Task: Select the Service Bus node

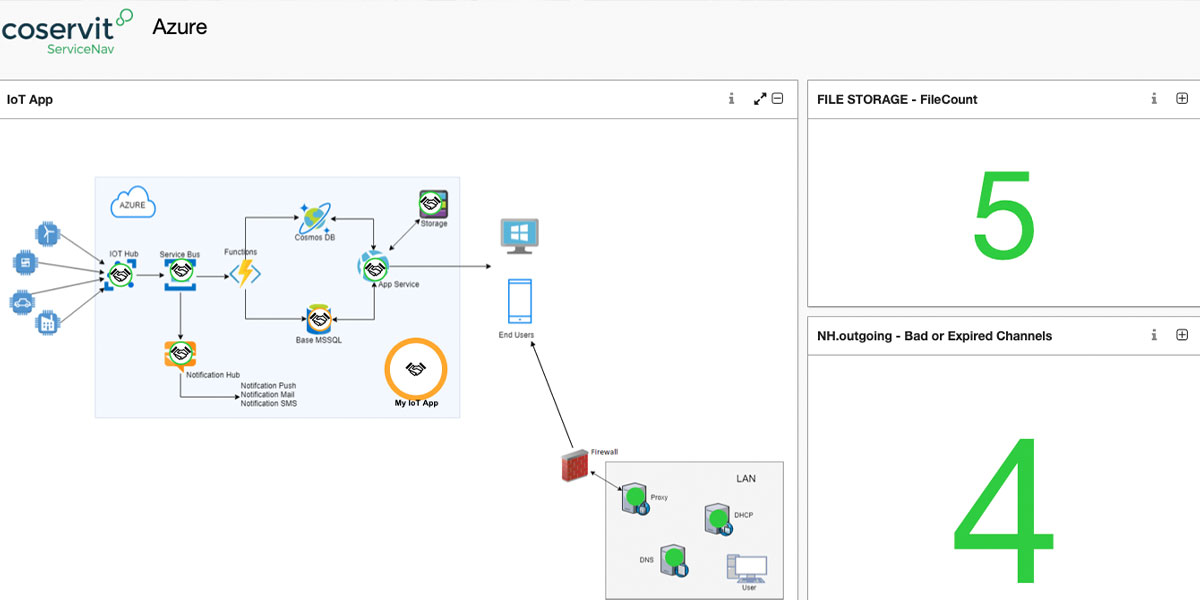Action: point(180,273)
